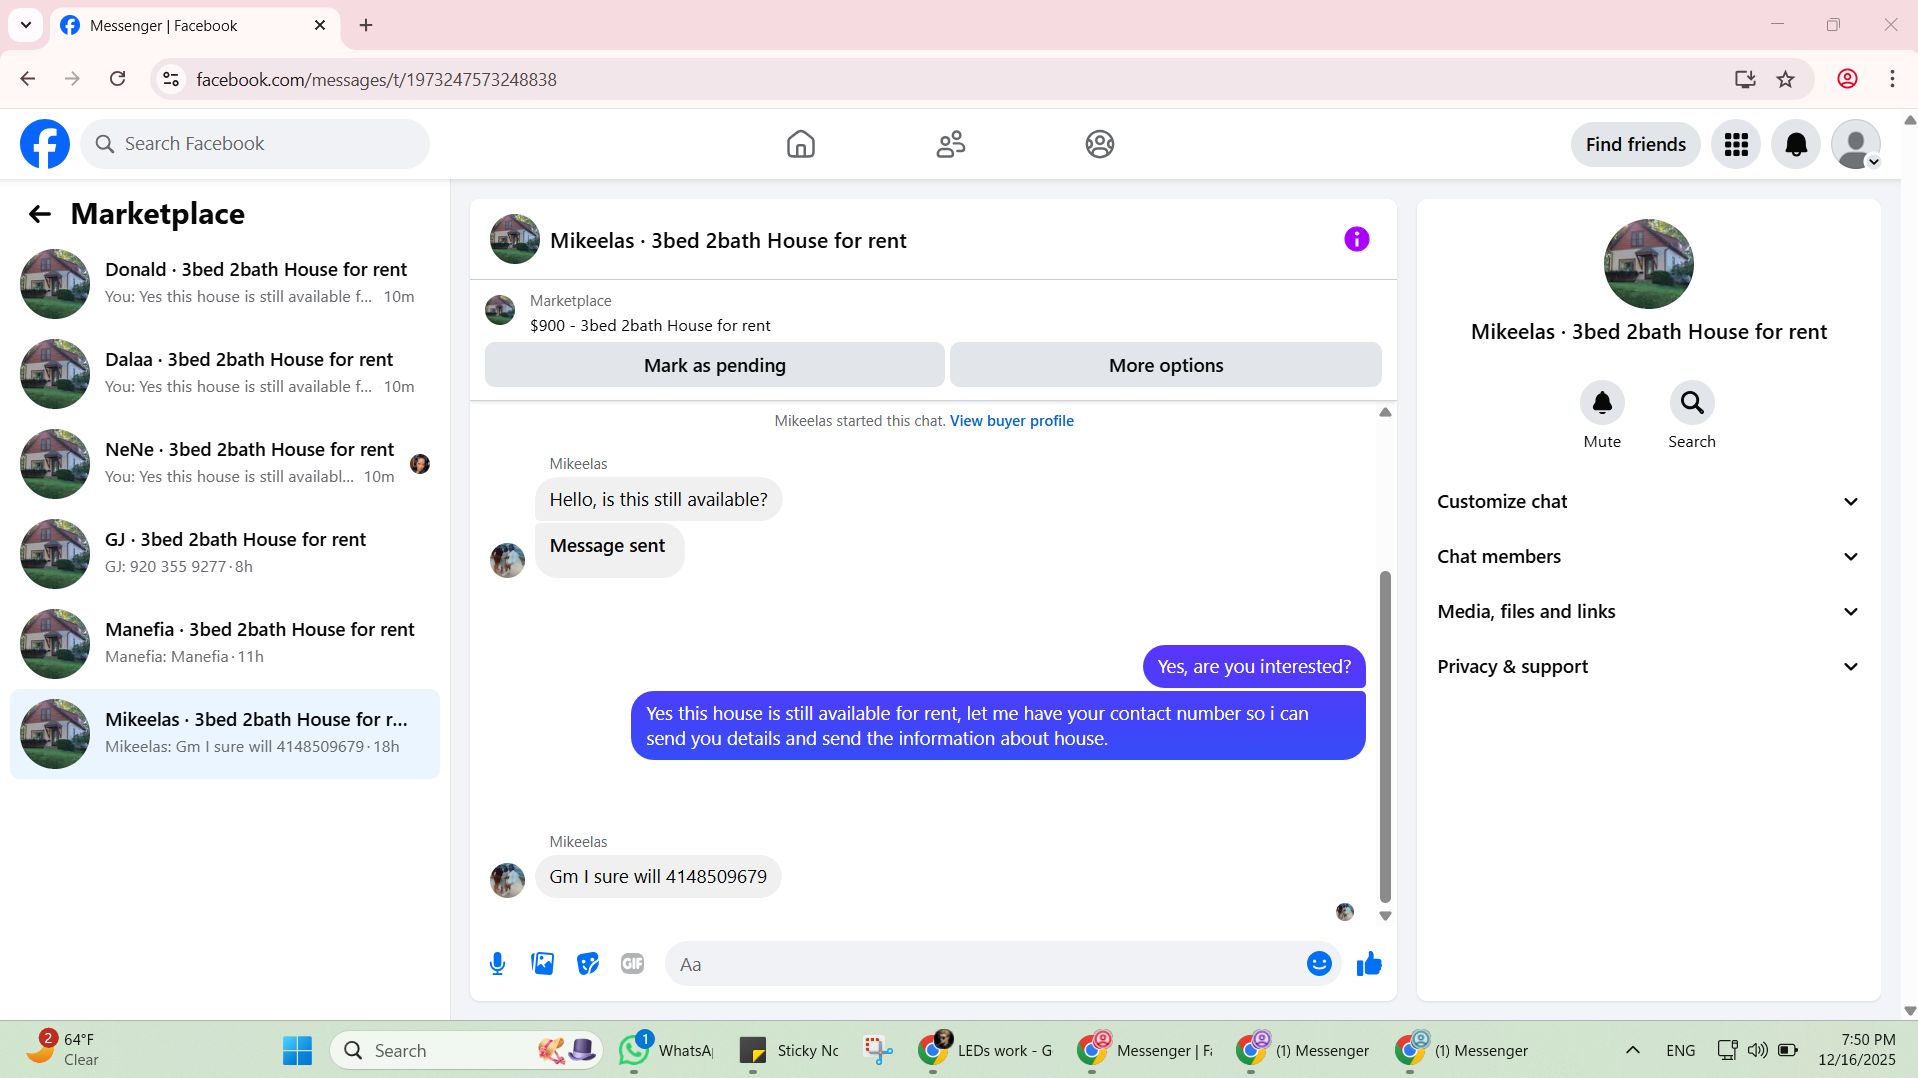This screenshot has height=1078, width=1918.
Task: Open the Notifications bell icon
Action: (x=1796, y=145)
